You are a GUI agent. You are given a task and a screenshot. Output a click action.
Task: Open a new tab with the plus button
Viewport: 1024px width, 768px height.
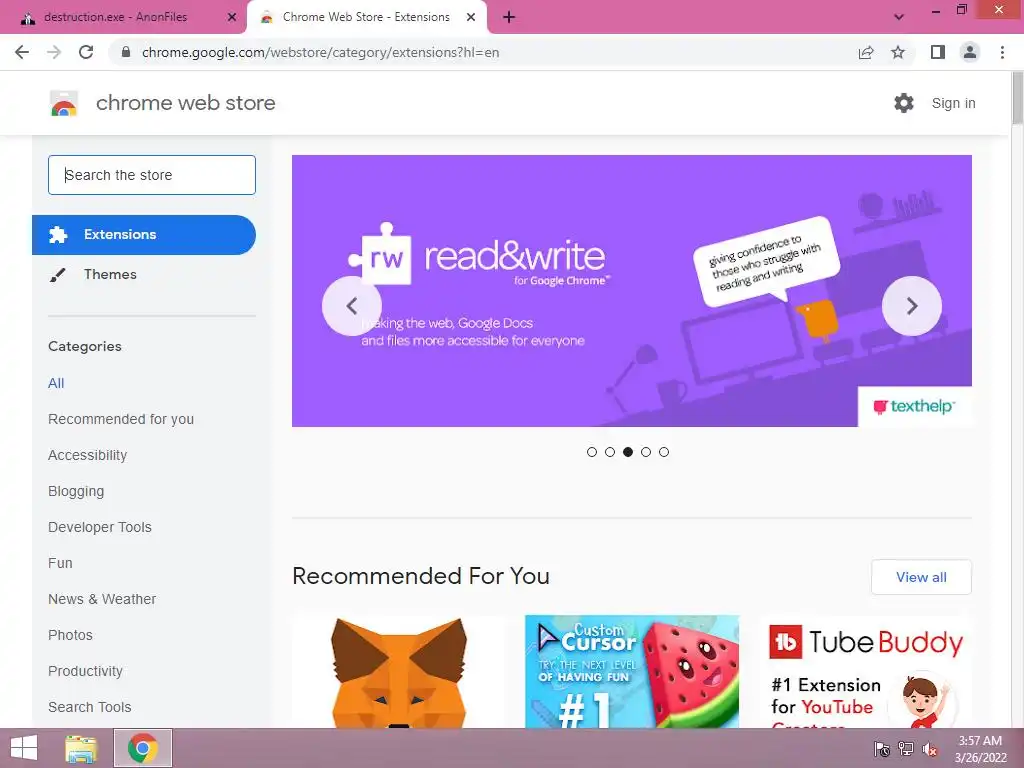(509, 18)
